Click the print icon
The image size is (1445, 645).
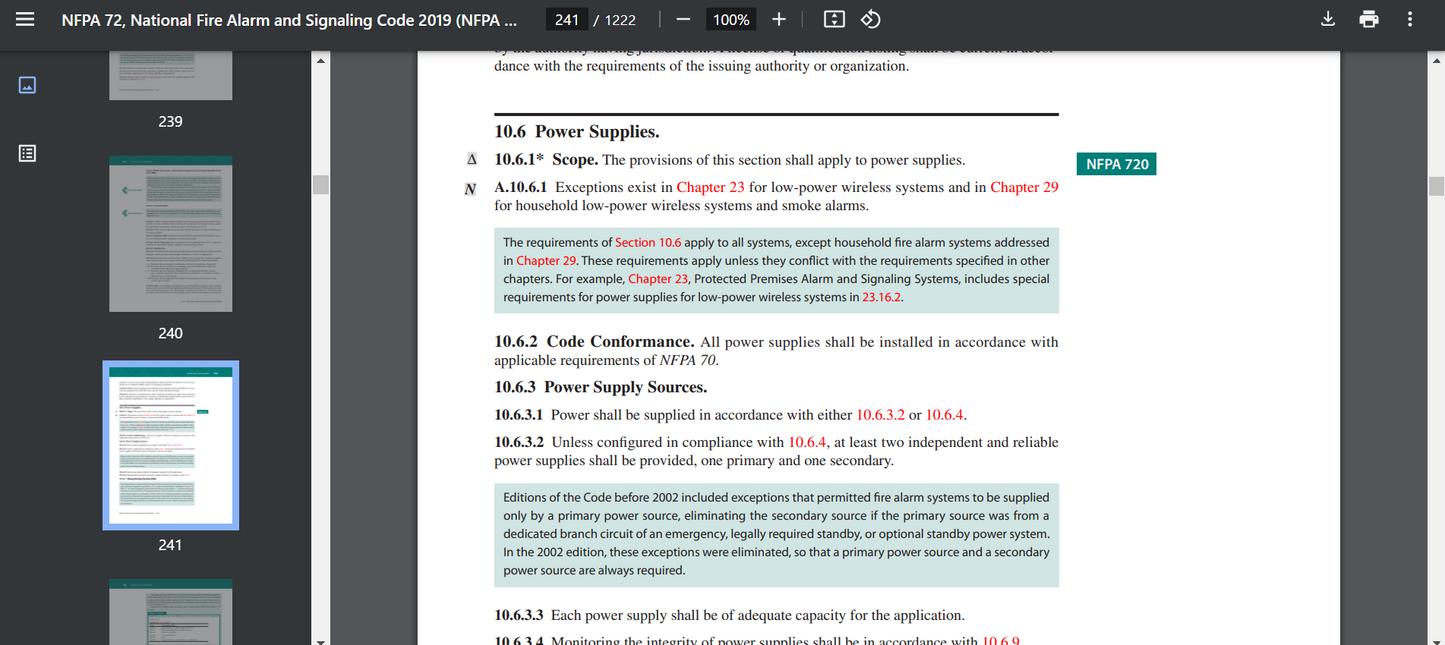[x=1368, y=18]
